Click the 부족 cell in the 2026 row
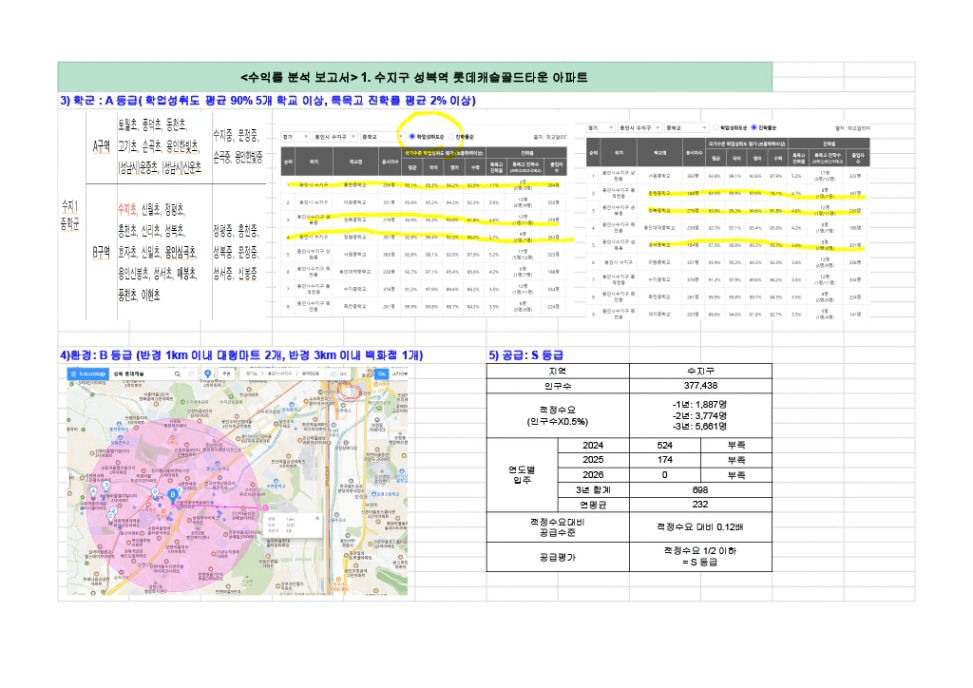Viewport: 973px width, 688px height. pos(736,475)
